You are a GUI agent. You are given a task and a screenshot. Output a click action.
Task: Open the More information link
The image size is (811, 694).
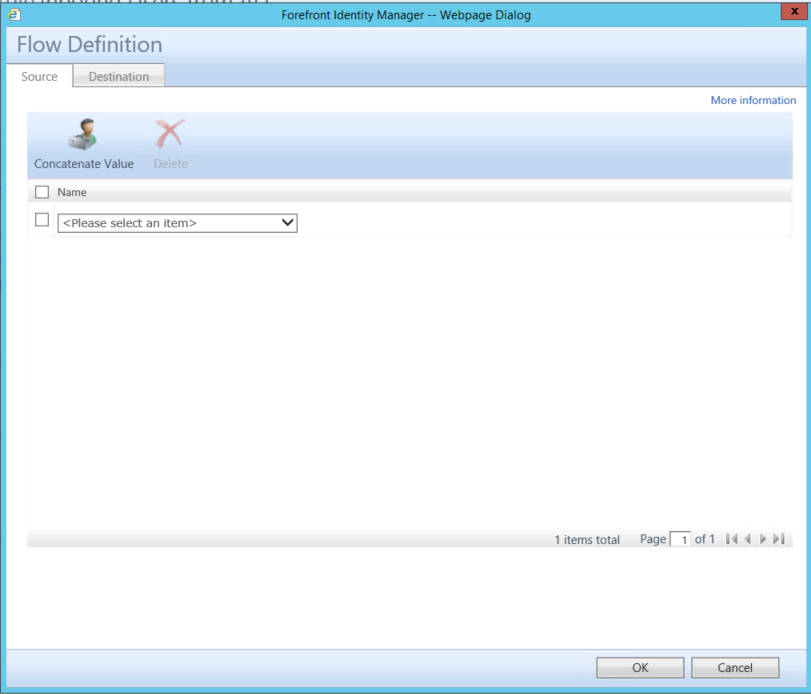tap(753, 100)
